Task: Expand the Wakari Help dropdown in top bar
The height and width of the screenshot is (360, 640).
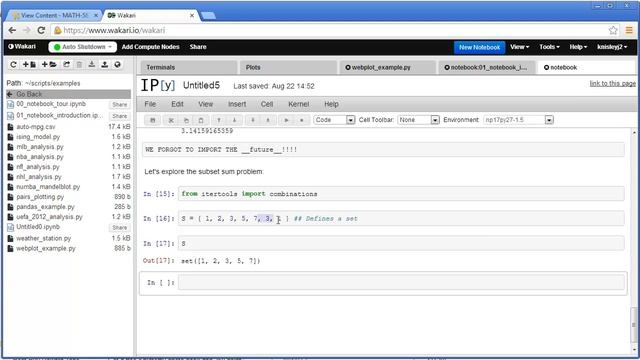Action: (x=578, y=47)
